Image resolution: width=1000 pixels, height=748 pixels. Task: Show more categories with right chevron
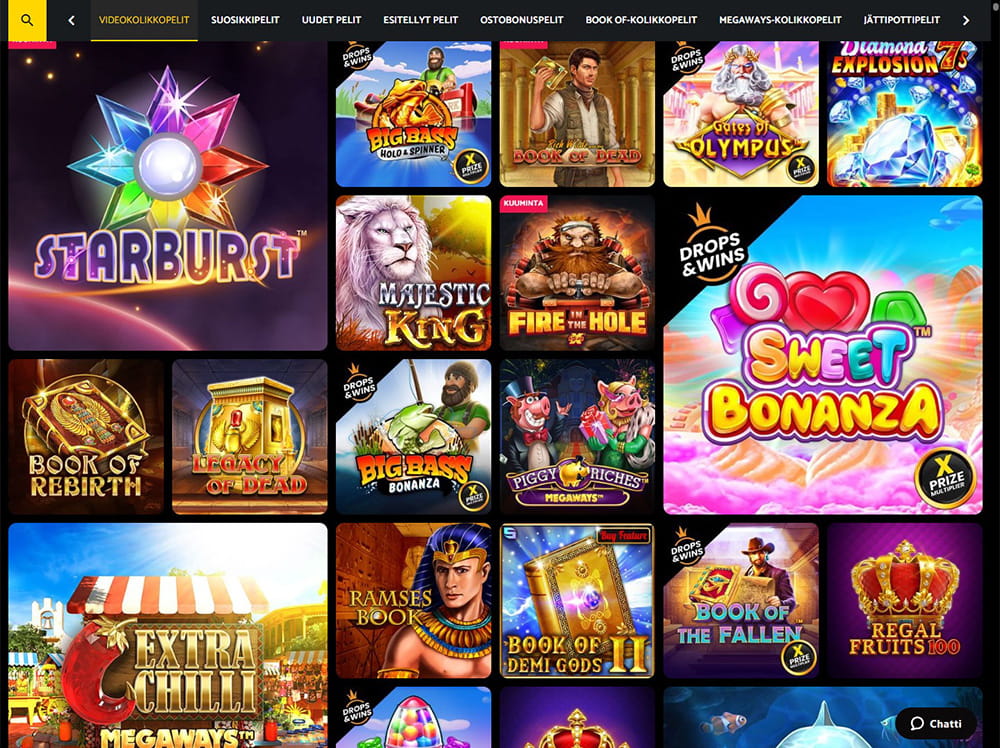tap(966, 20)
